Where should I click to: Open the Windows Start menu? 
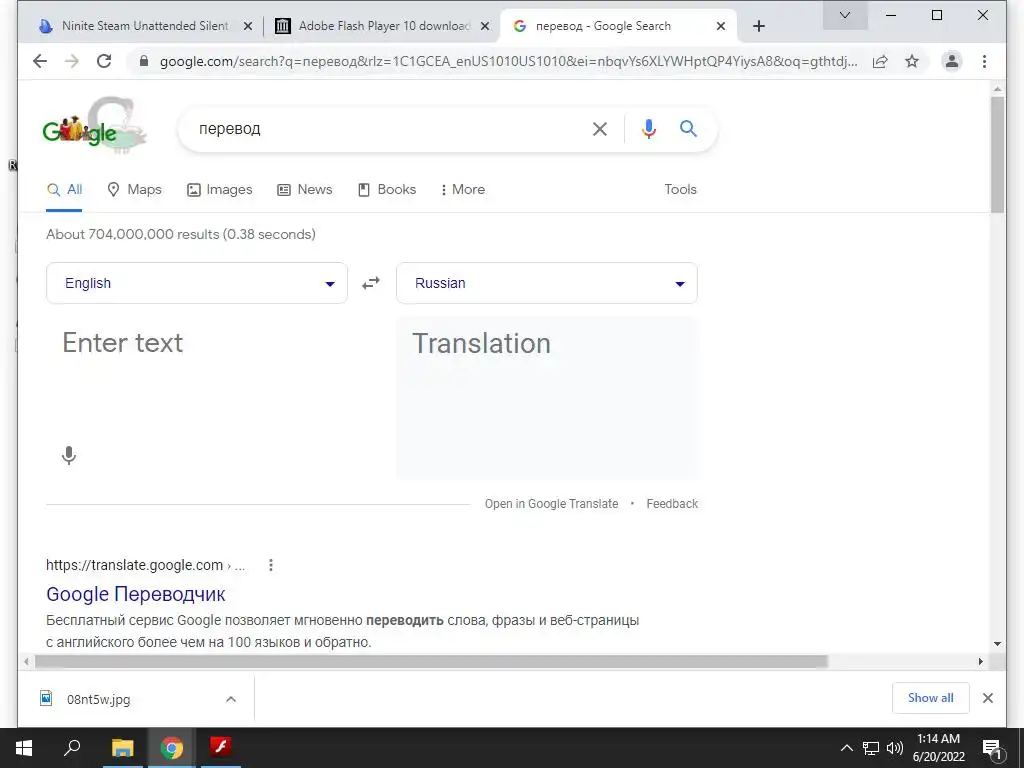click(x=24, y=748)
